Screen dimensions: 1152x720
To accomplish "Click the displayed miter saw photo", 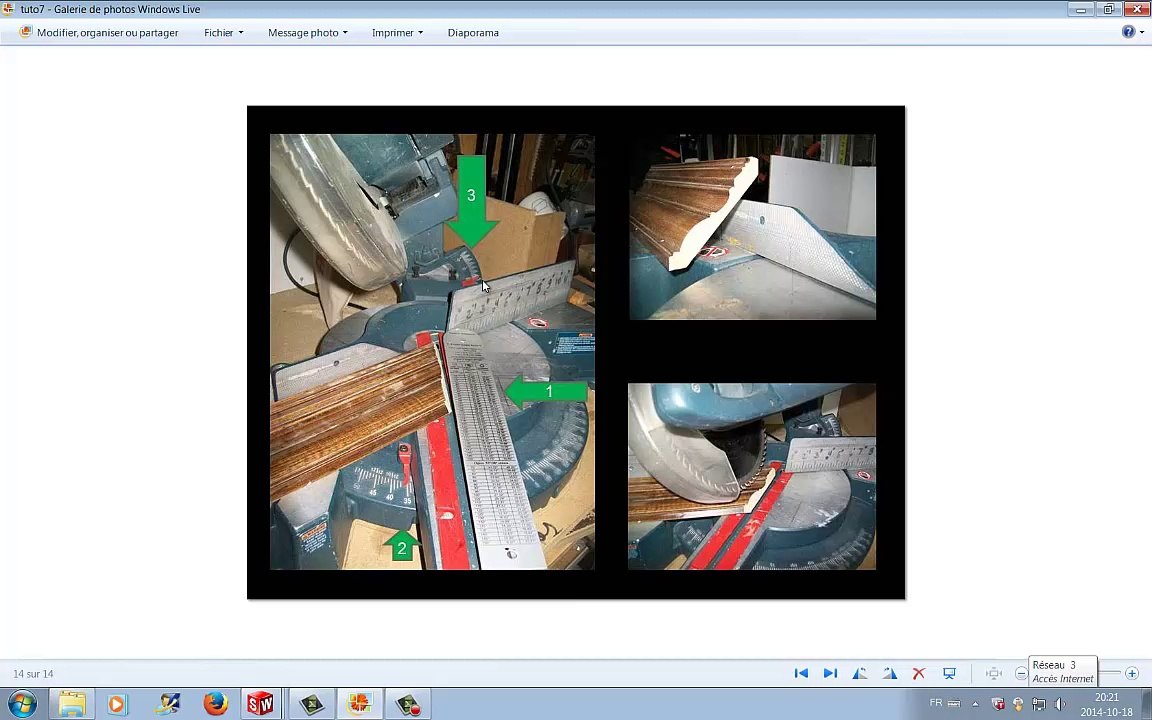I will click(576, 352).
